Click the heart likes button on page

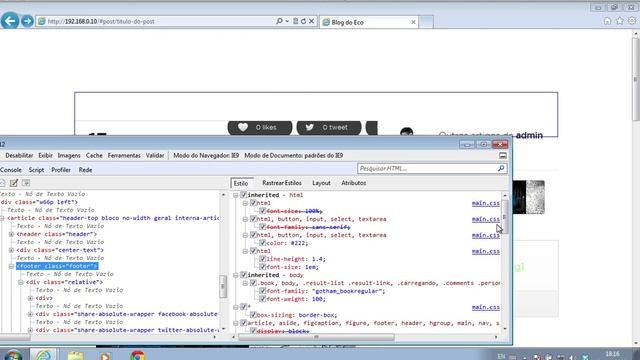260,127
